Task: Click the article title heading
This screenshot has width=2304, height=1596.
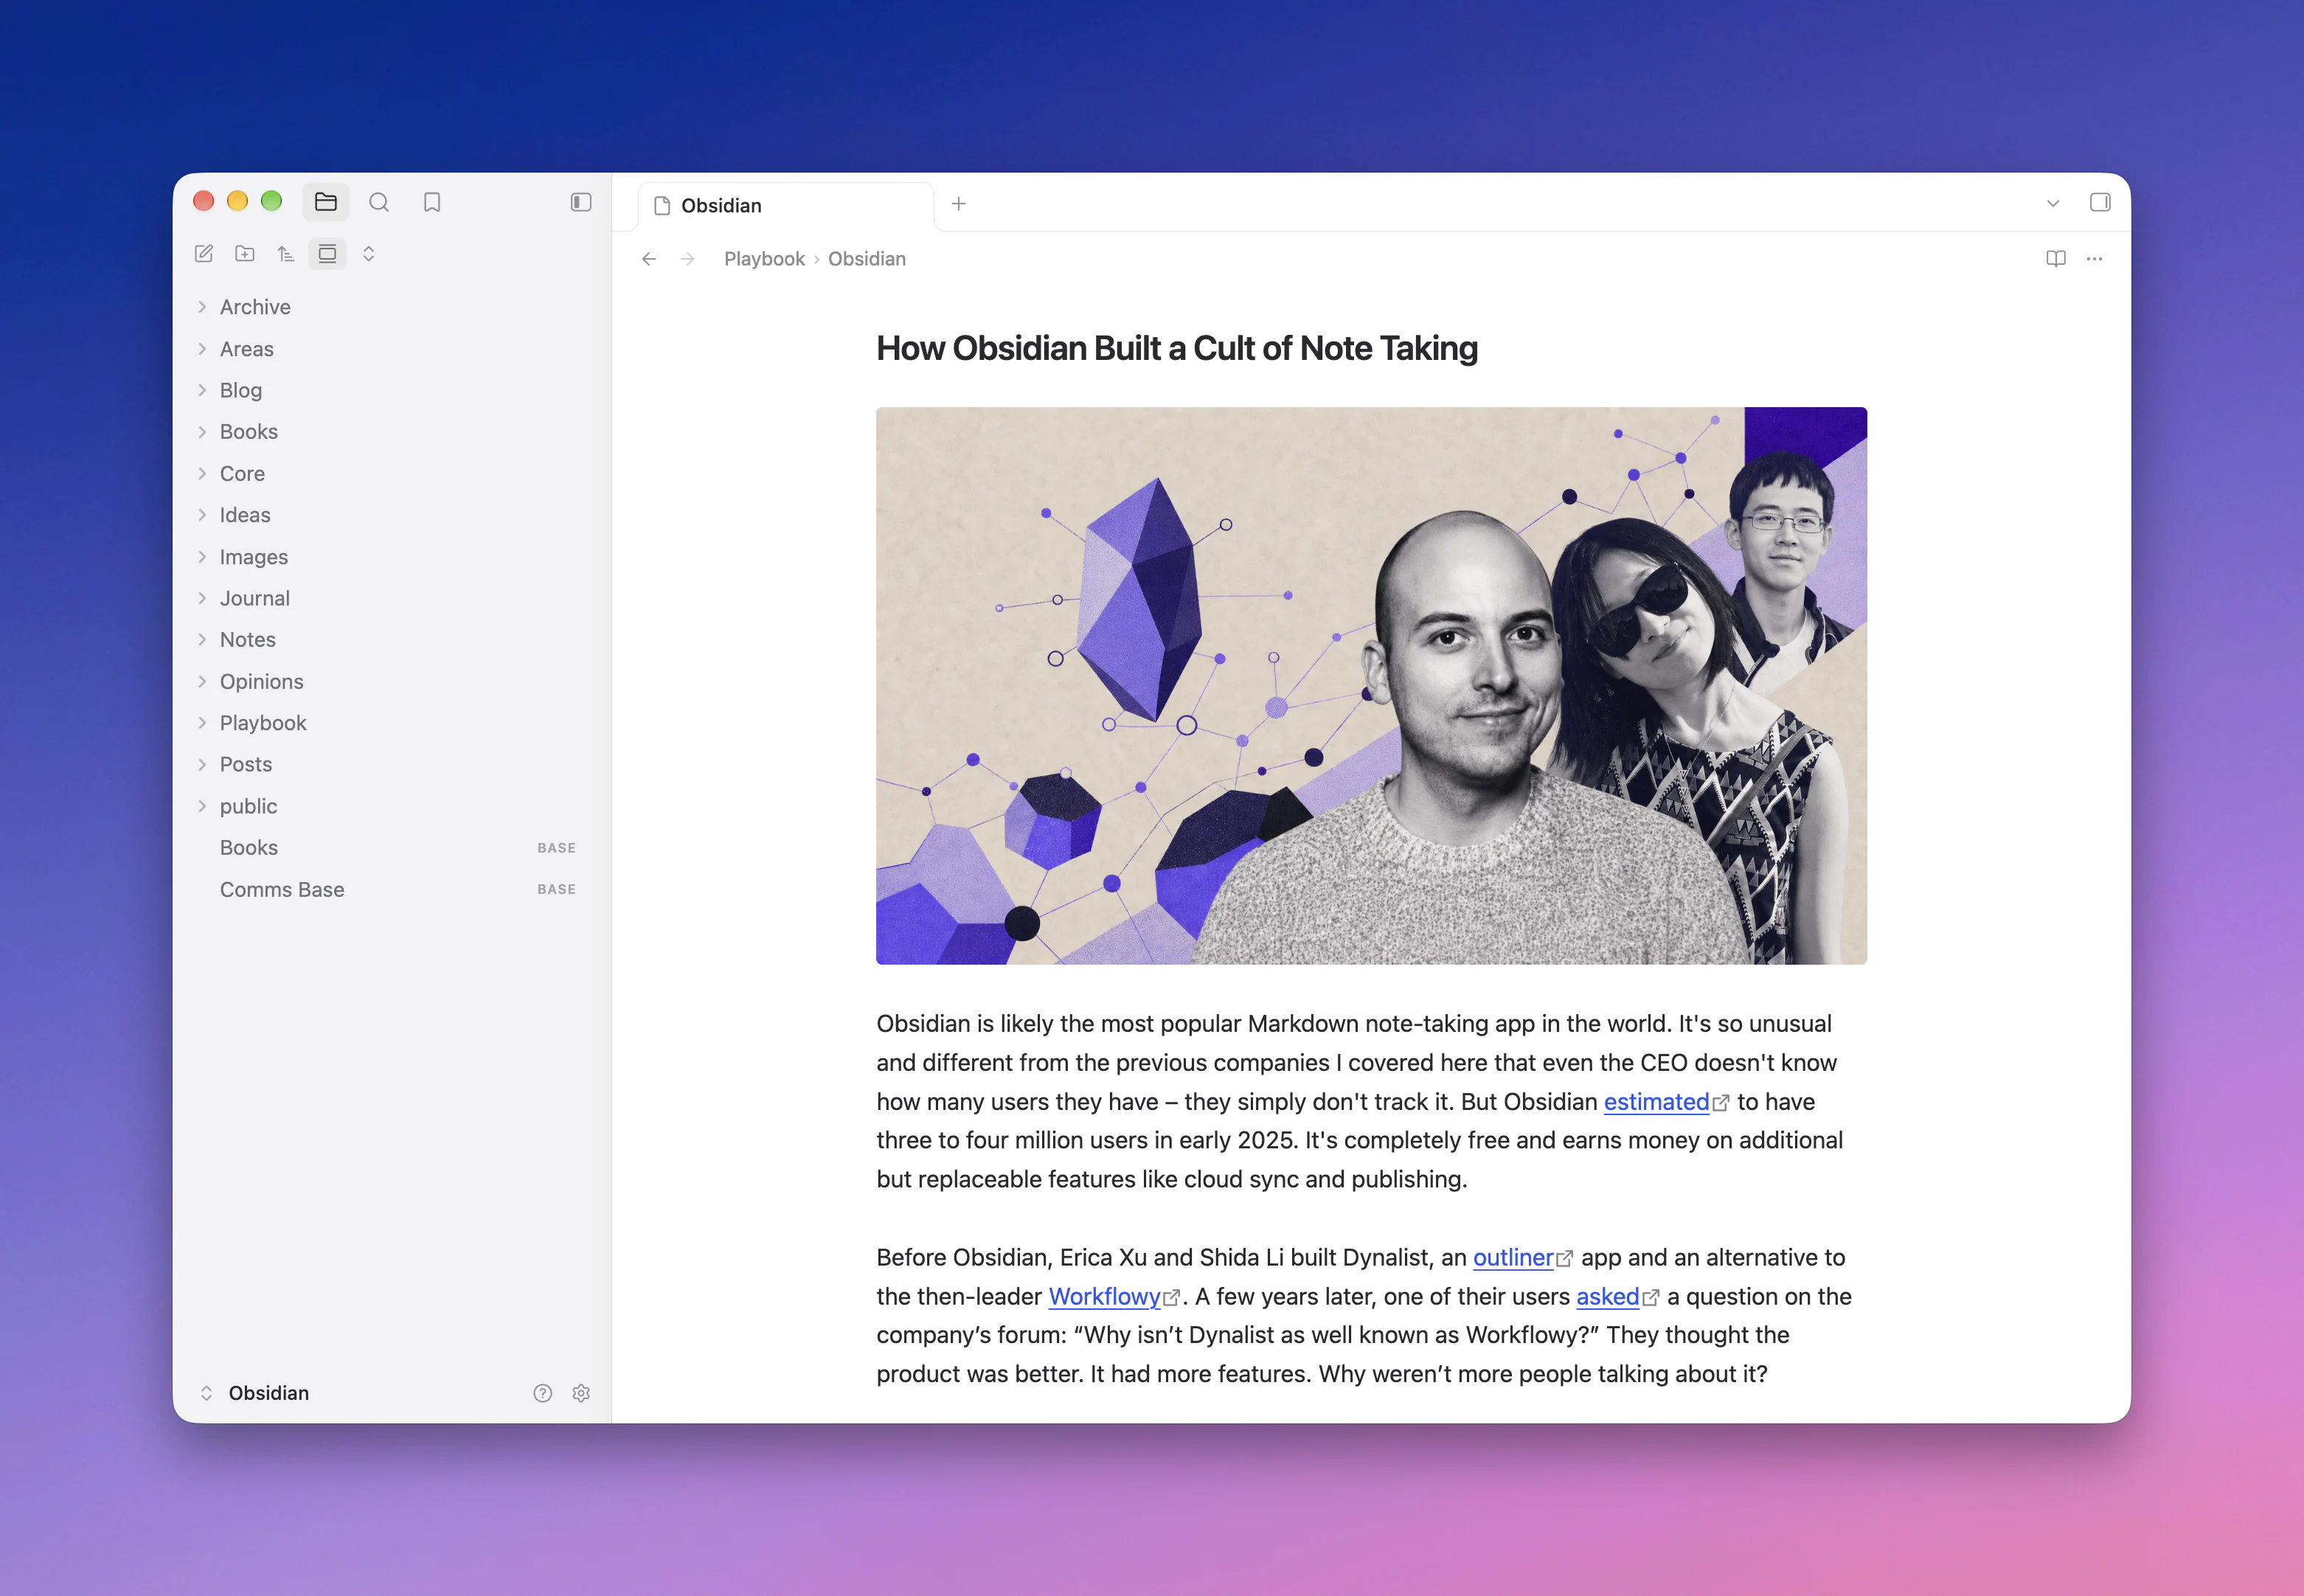Action: pyautogui.click(x=1177, y=348)
